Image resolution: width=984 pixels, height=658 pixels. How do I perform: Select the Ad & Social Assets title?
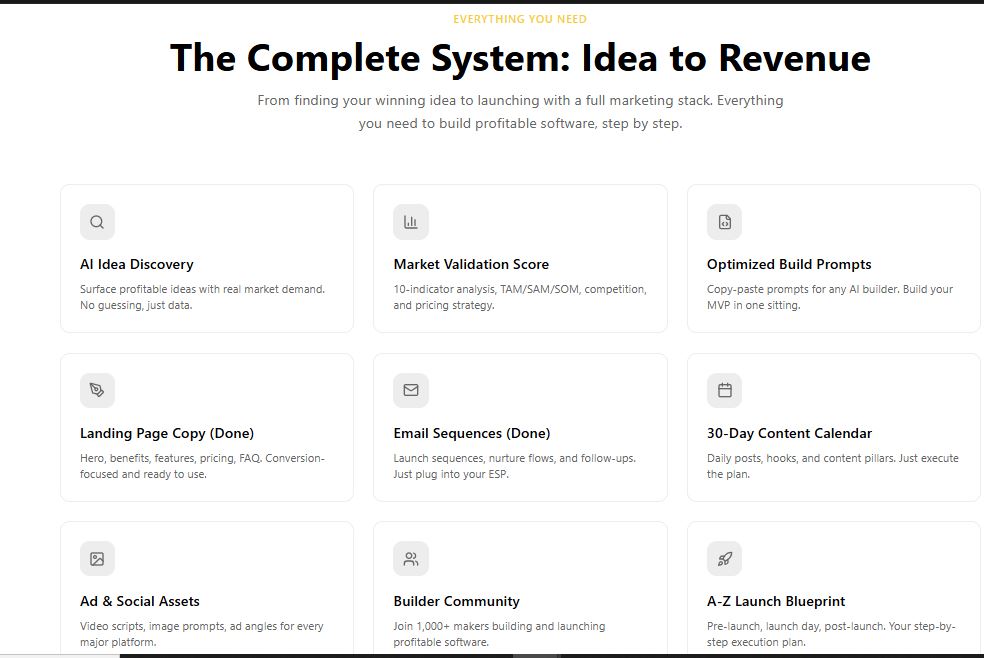[x=139, y=601]
